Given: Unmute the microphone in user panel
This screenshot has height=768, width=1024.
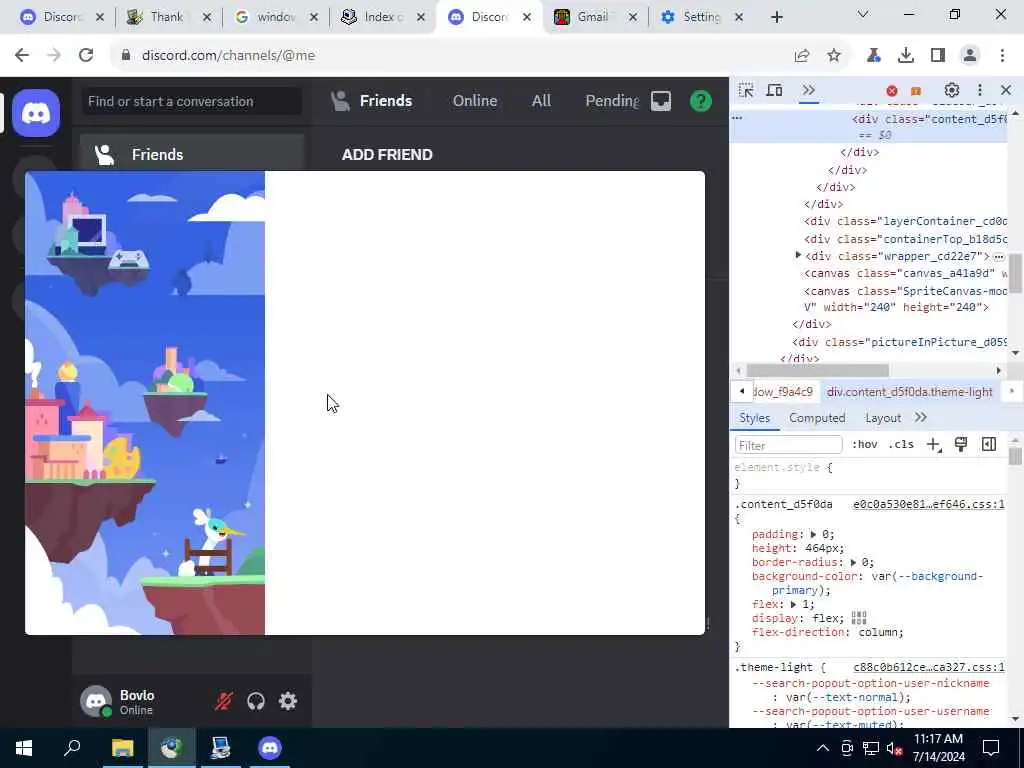Looking at the screenshot, I should click(224, 701).
